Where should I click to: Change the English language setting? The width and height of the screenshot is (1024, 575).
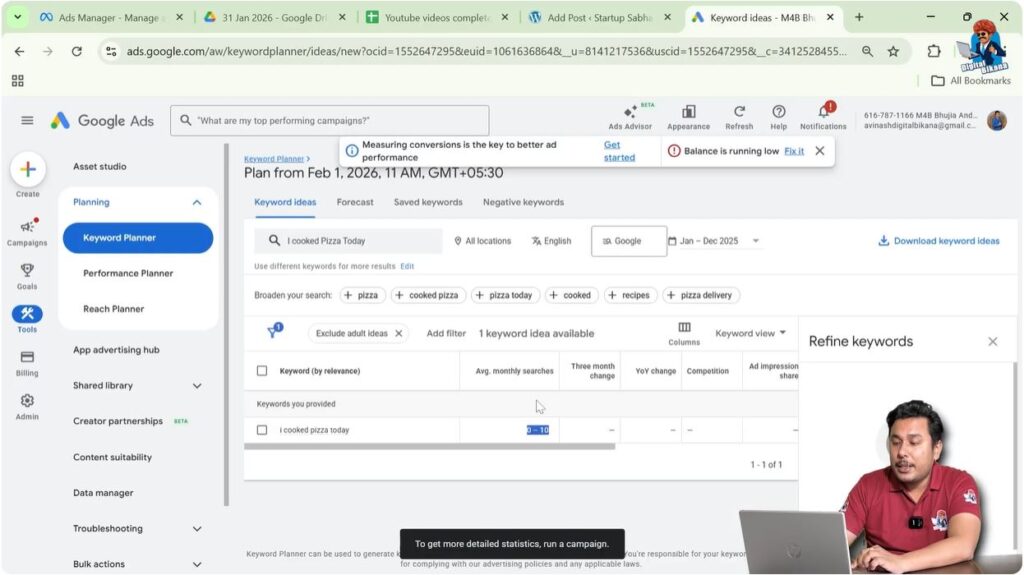point(551,240)
